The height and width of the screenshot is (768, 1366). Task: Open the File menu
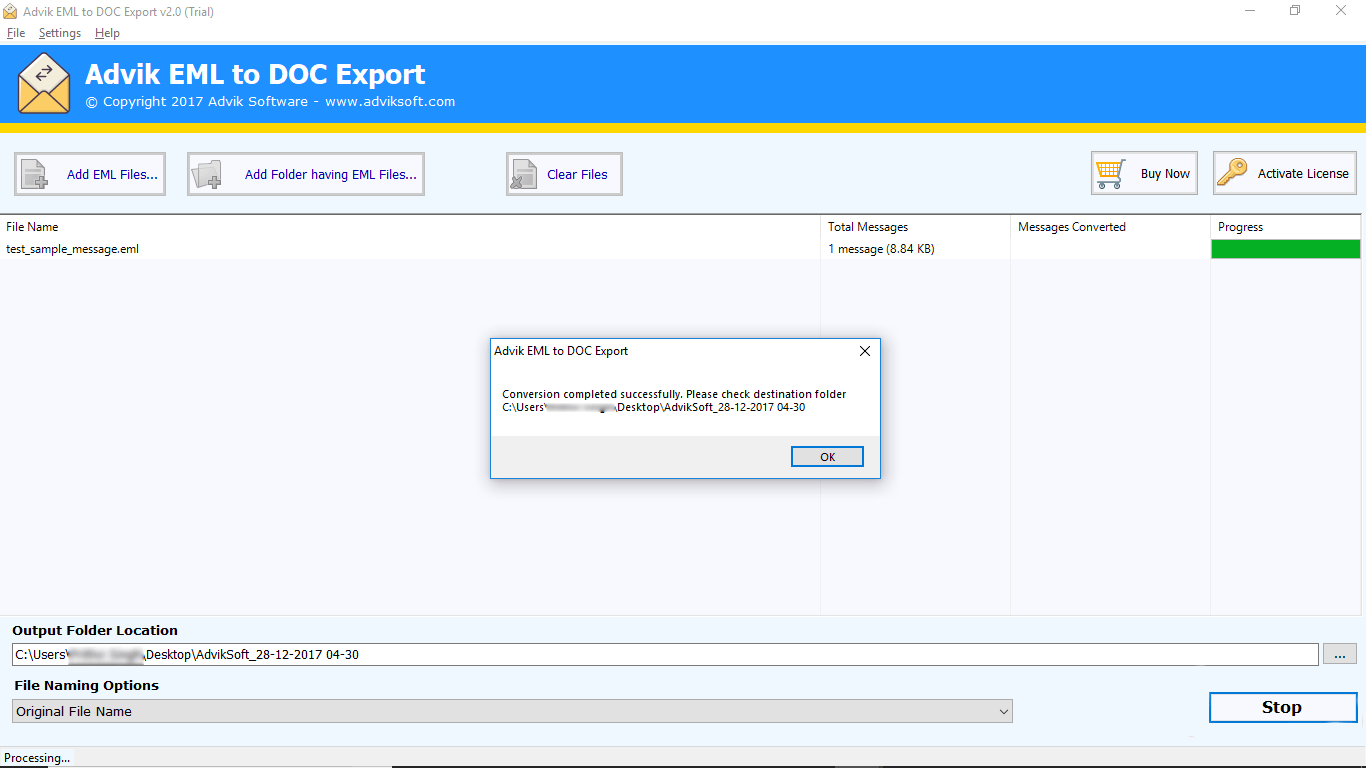coord(16,33)
